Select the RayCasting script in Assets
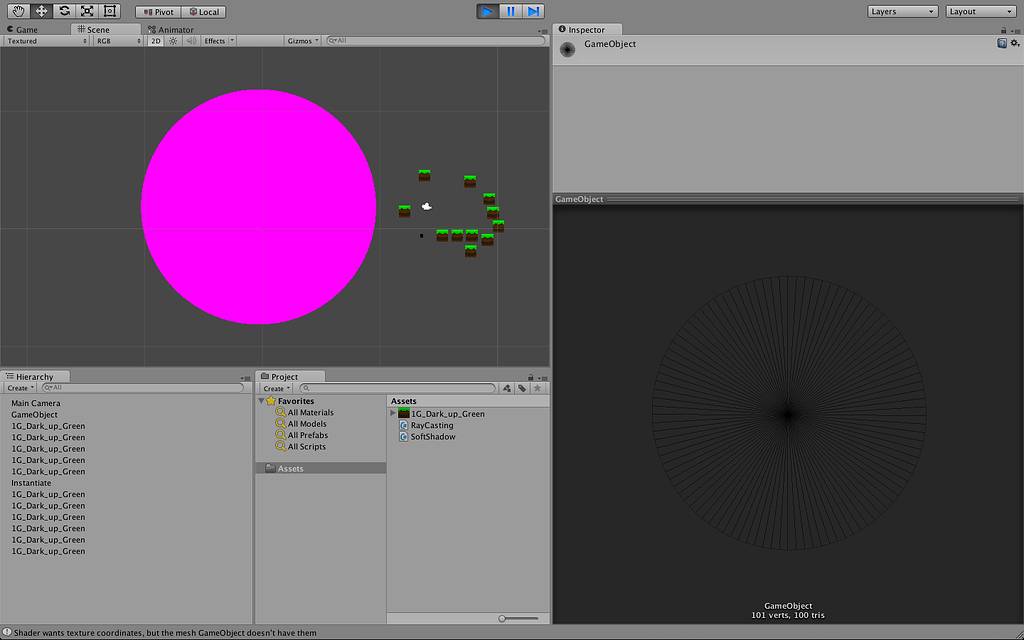Screen dimensions: 1024x640 (430, 424)
